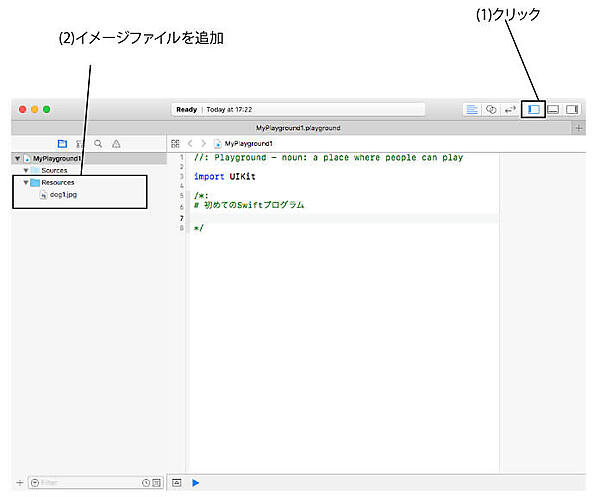This screenshot has height=497, width=600.
Task: Collapse the MyPlayground1 root disclosure triangle
Action: pos(17,158)
